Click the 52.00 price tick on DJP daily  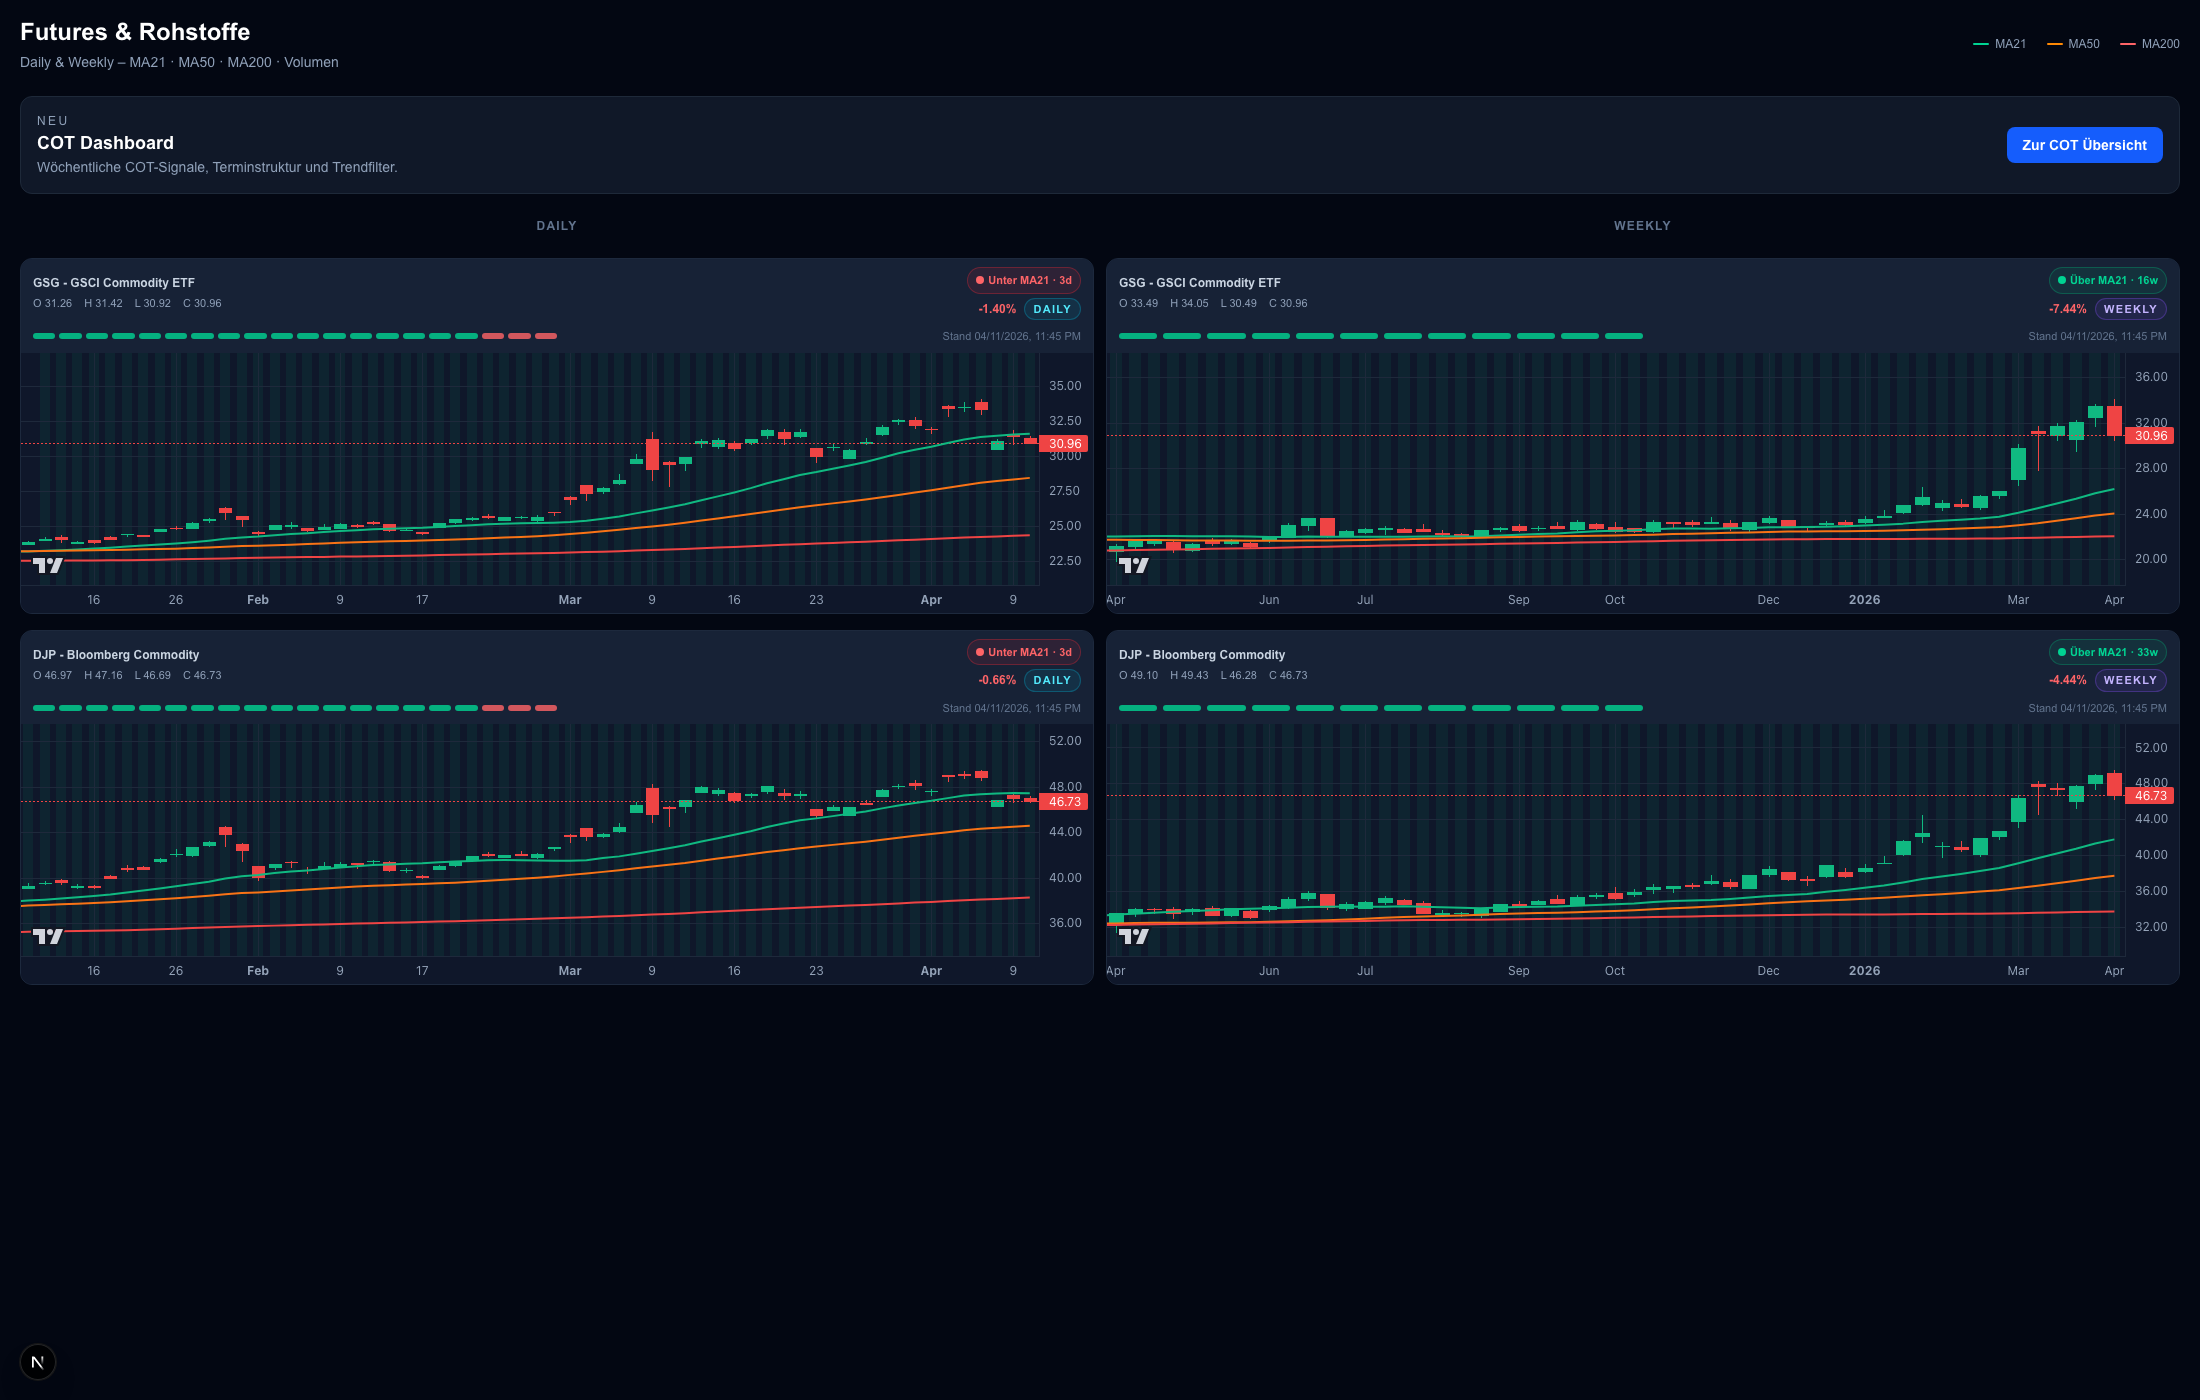pyautogui.click(x=1065, y=741)
